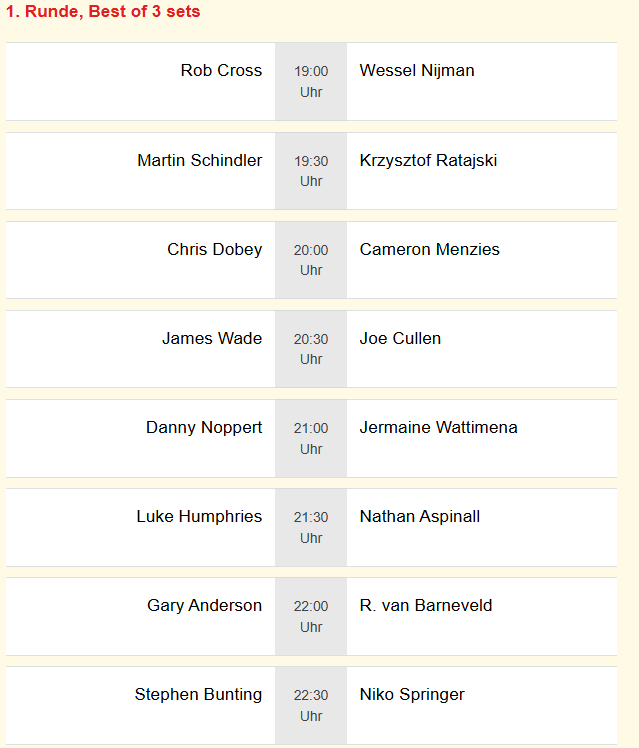This screenshot has width=639, height=748.
Task: Click on Joe Cullen
Action: coord(400,339)
